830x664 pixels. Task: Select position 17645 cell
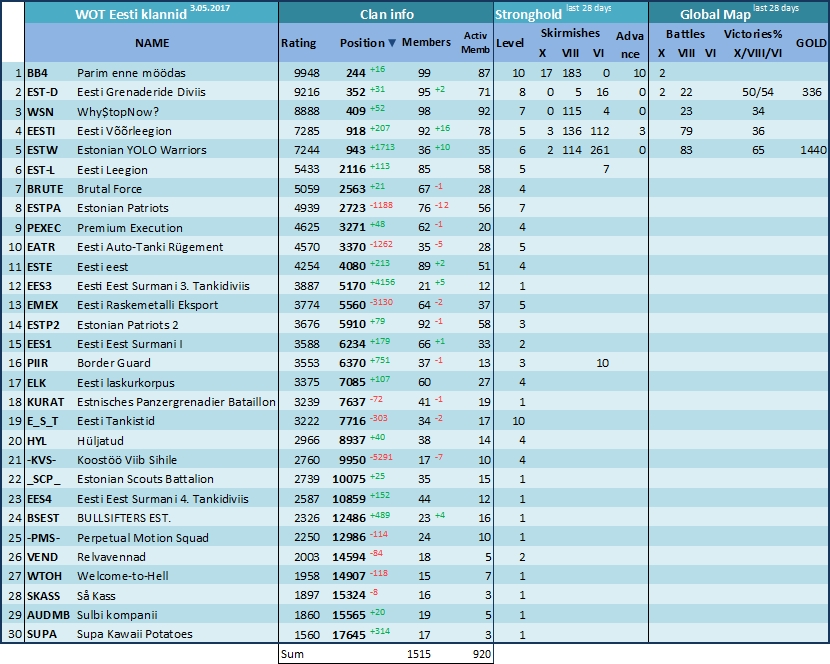click(x=349, y=634)
